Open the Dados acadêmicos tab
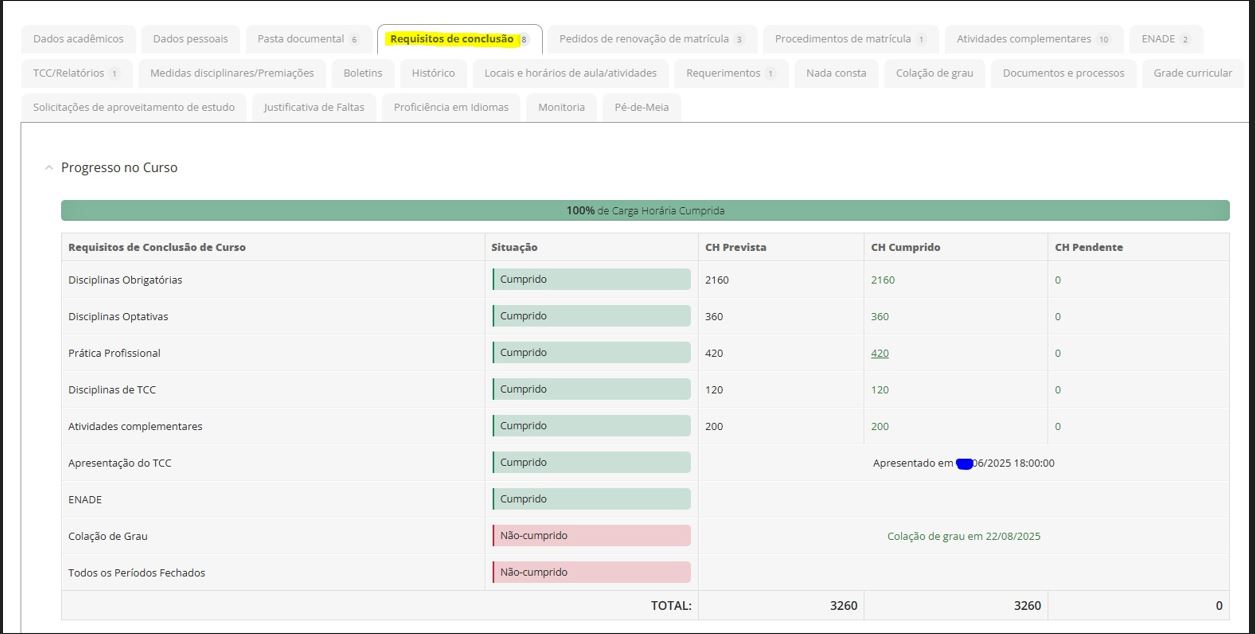Viewport: 1255px width, 634px height. coord(78,39)
